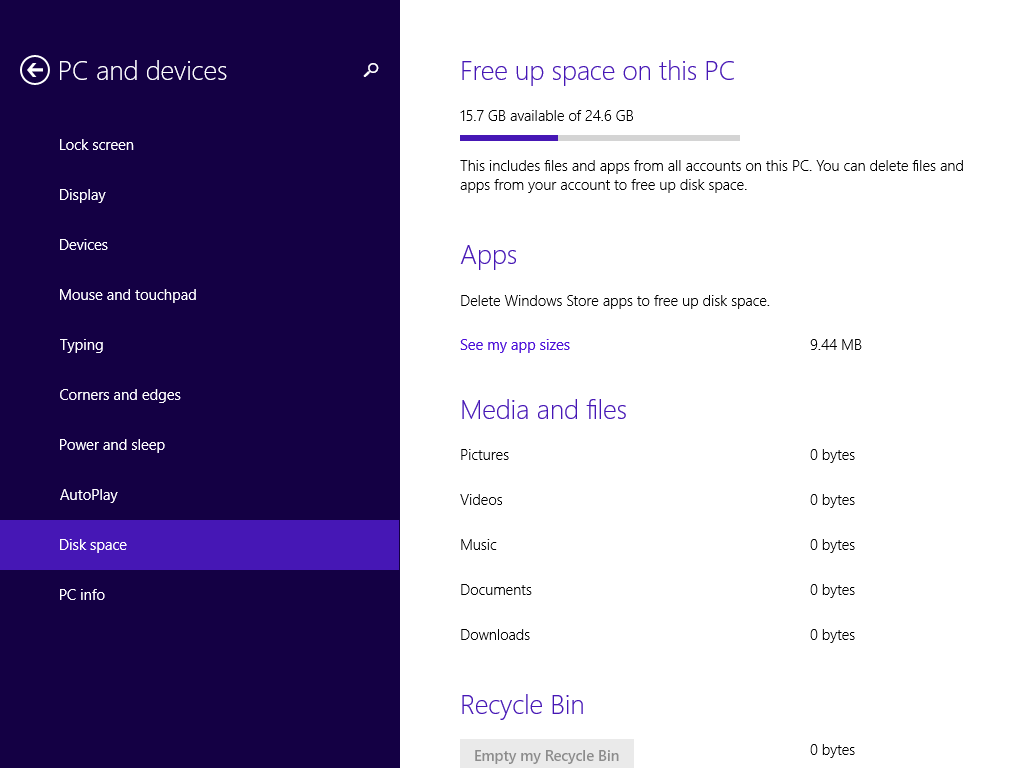Click the Media and files heading

pyautogui.click(x=543, y=410)
